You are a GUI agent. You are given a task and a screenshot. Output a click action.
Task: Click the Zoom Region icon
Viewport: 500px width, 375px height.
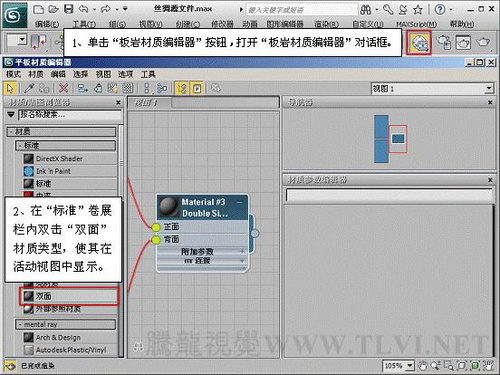tap(449, 366)
